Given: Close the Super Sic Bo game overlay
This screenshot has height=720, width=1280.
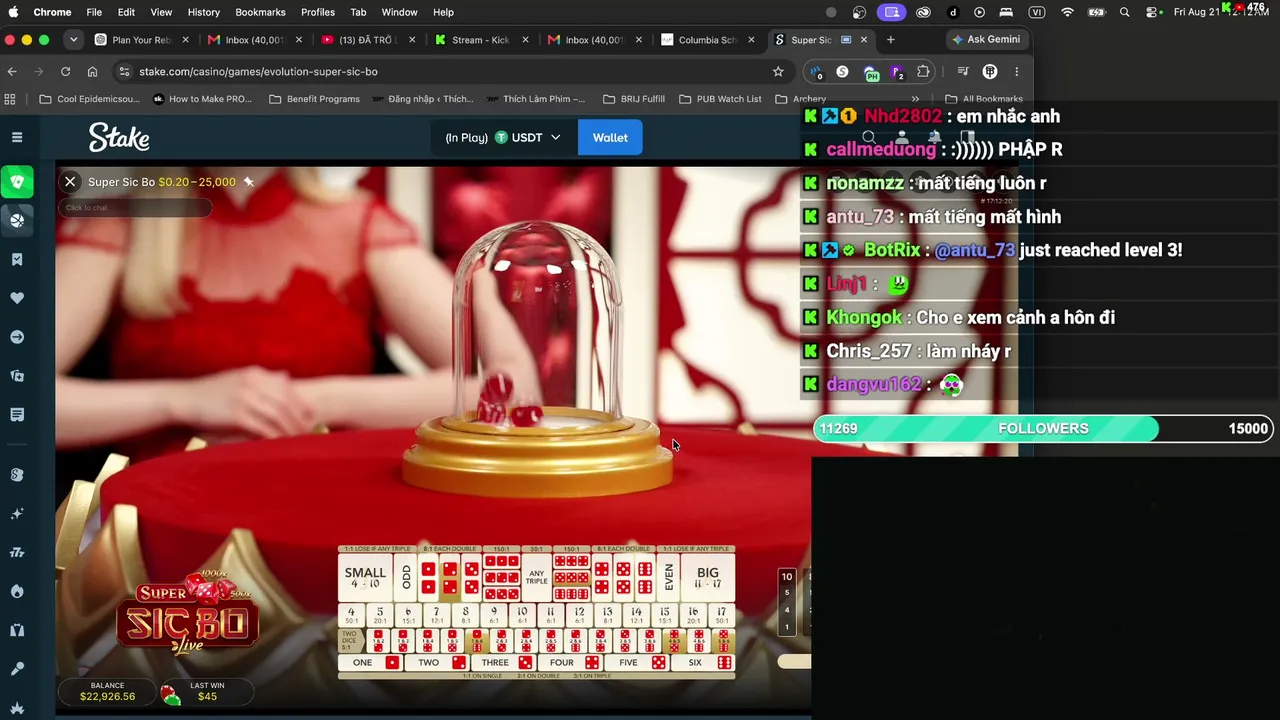Looking at the screenshot, I should (70, 181).
